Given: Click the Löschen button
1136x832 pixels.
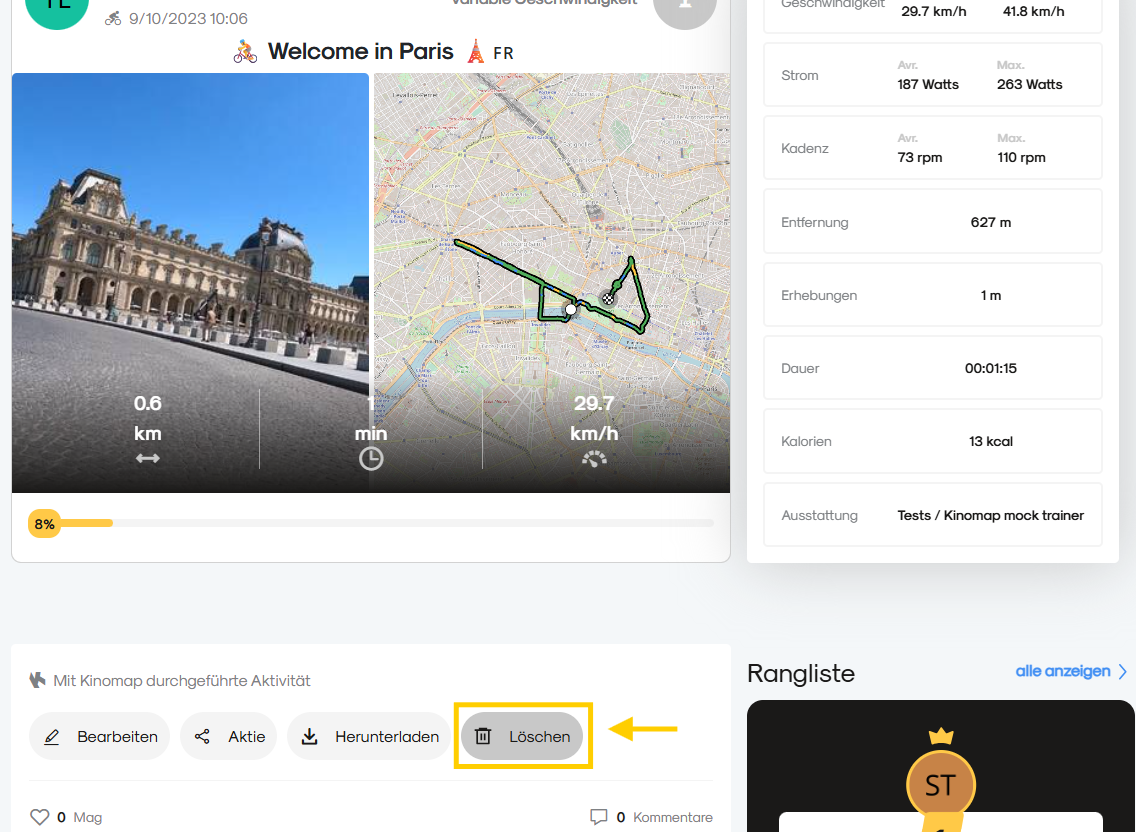Looking at the screenshot, I should tap(522, 736).
